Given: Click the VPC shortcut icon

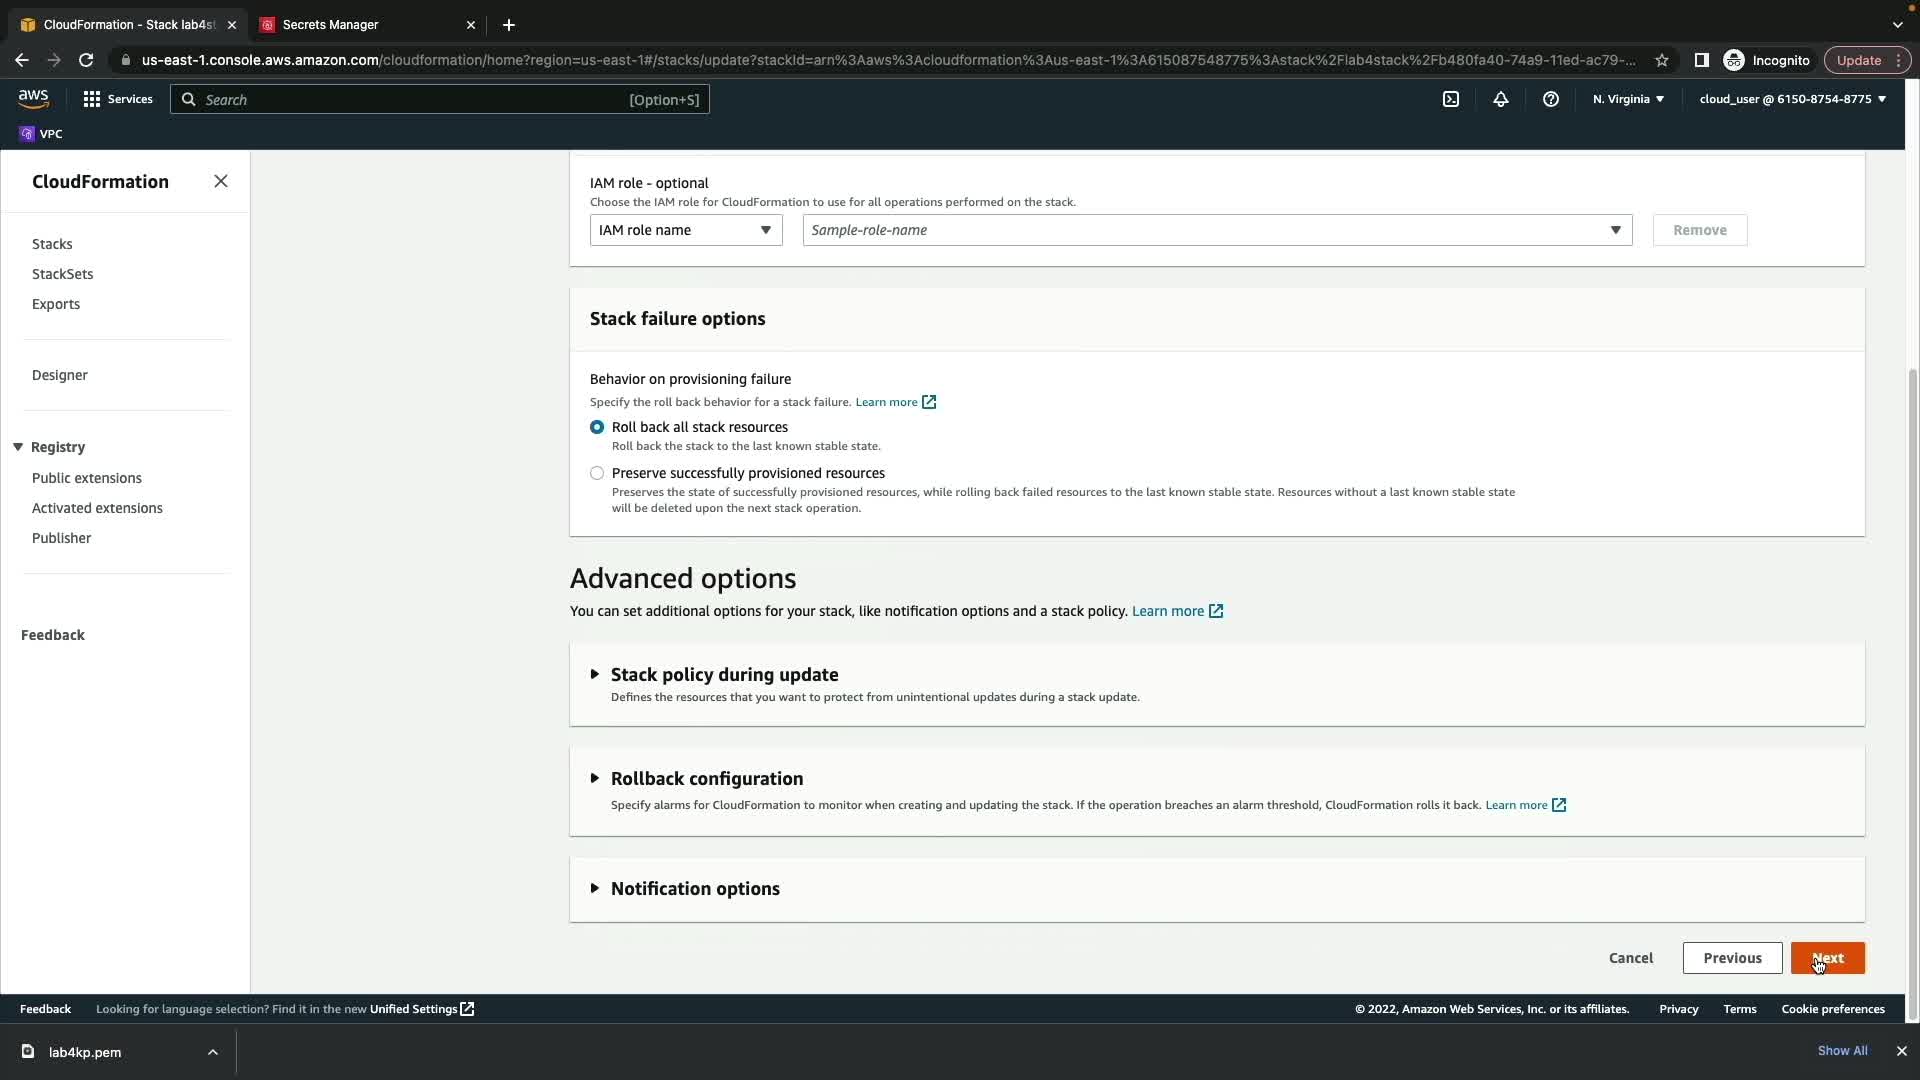Looking at the screenshot, I should click(28, 134).
